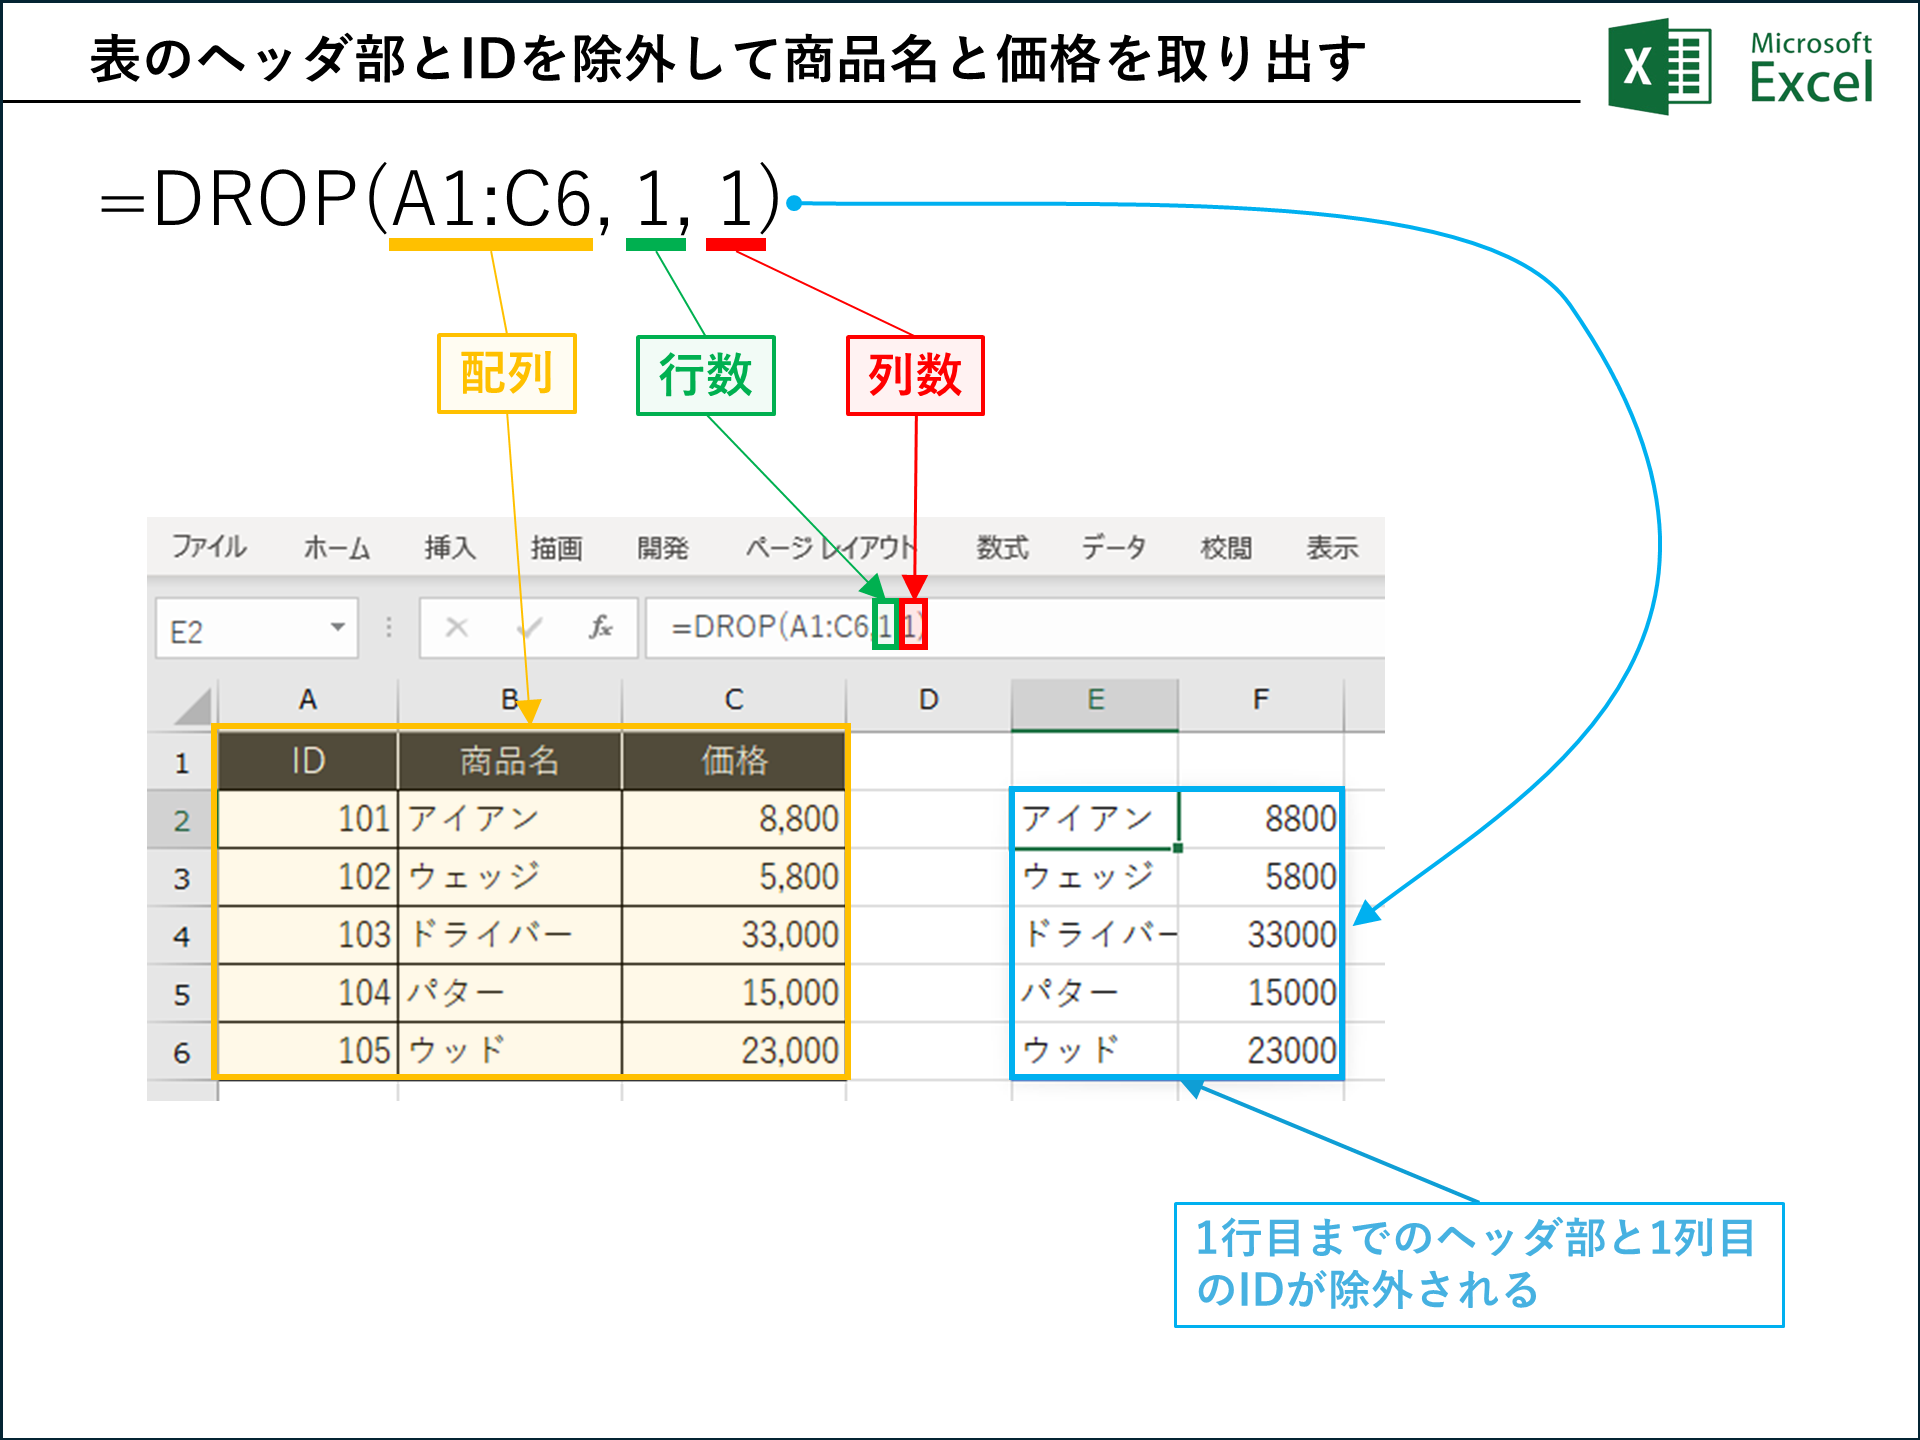Click the vertical dots separator beside Name Box
This screenshot has height=1440, width=1920.
[x=388, y=625]
